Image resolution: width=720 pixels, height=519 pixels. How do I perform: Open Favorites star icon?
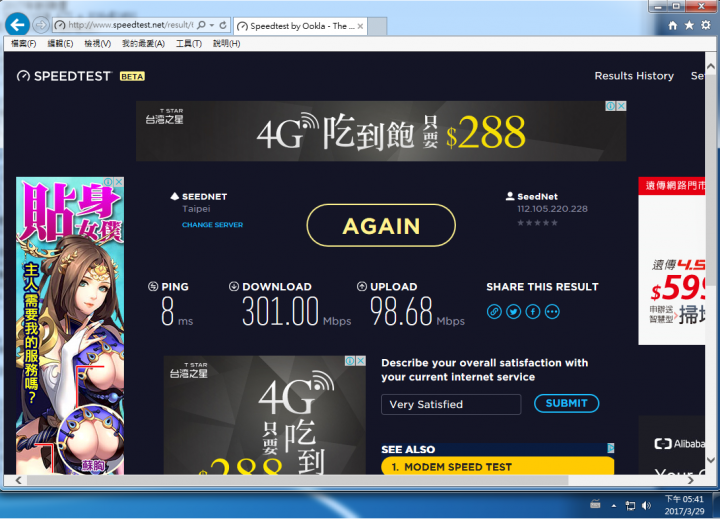coord(689,25)
